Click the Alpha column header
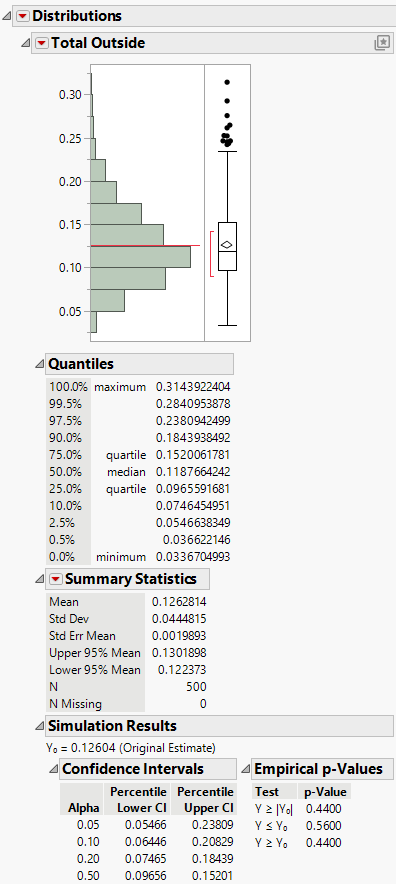The image size is (396, 884). [x=82, y=808]
